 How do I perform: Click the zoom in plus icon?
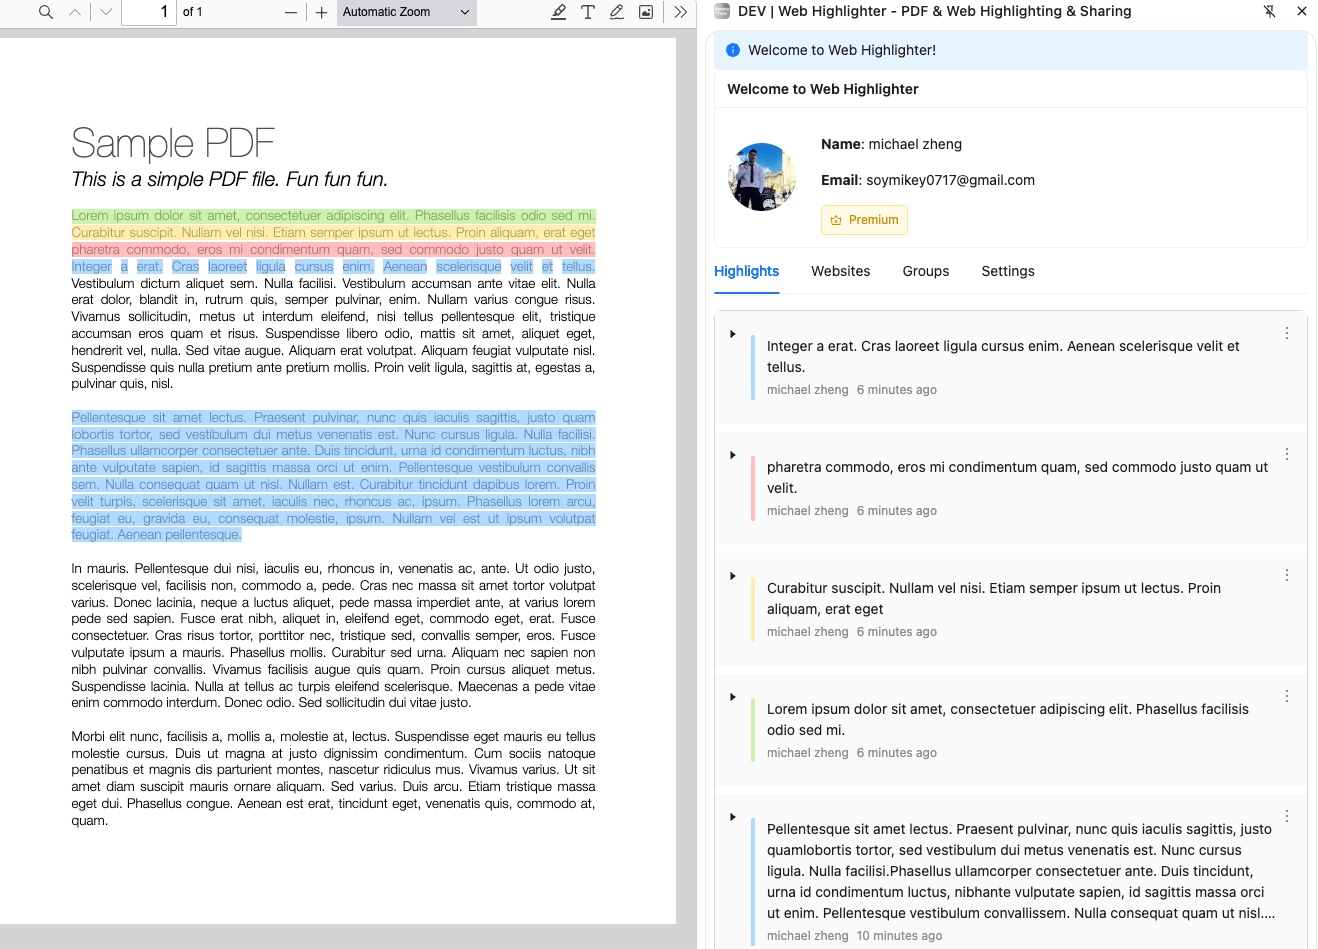(321, 12)
